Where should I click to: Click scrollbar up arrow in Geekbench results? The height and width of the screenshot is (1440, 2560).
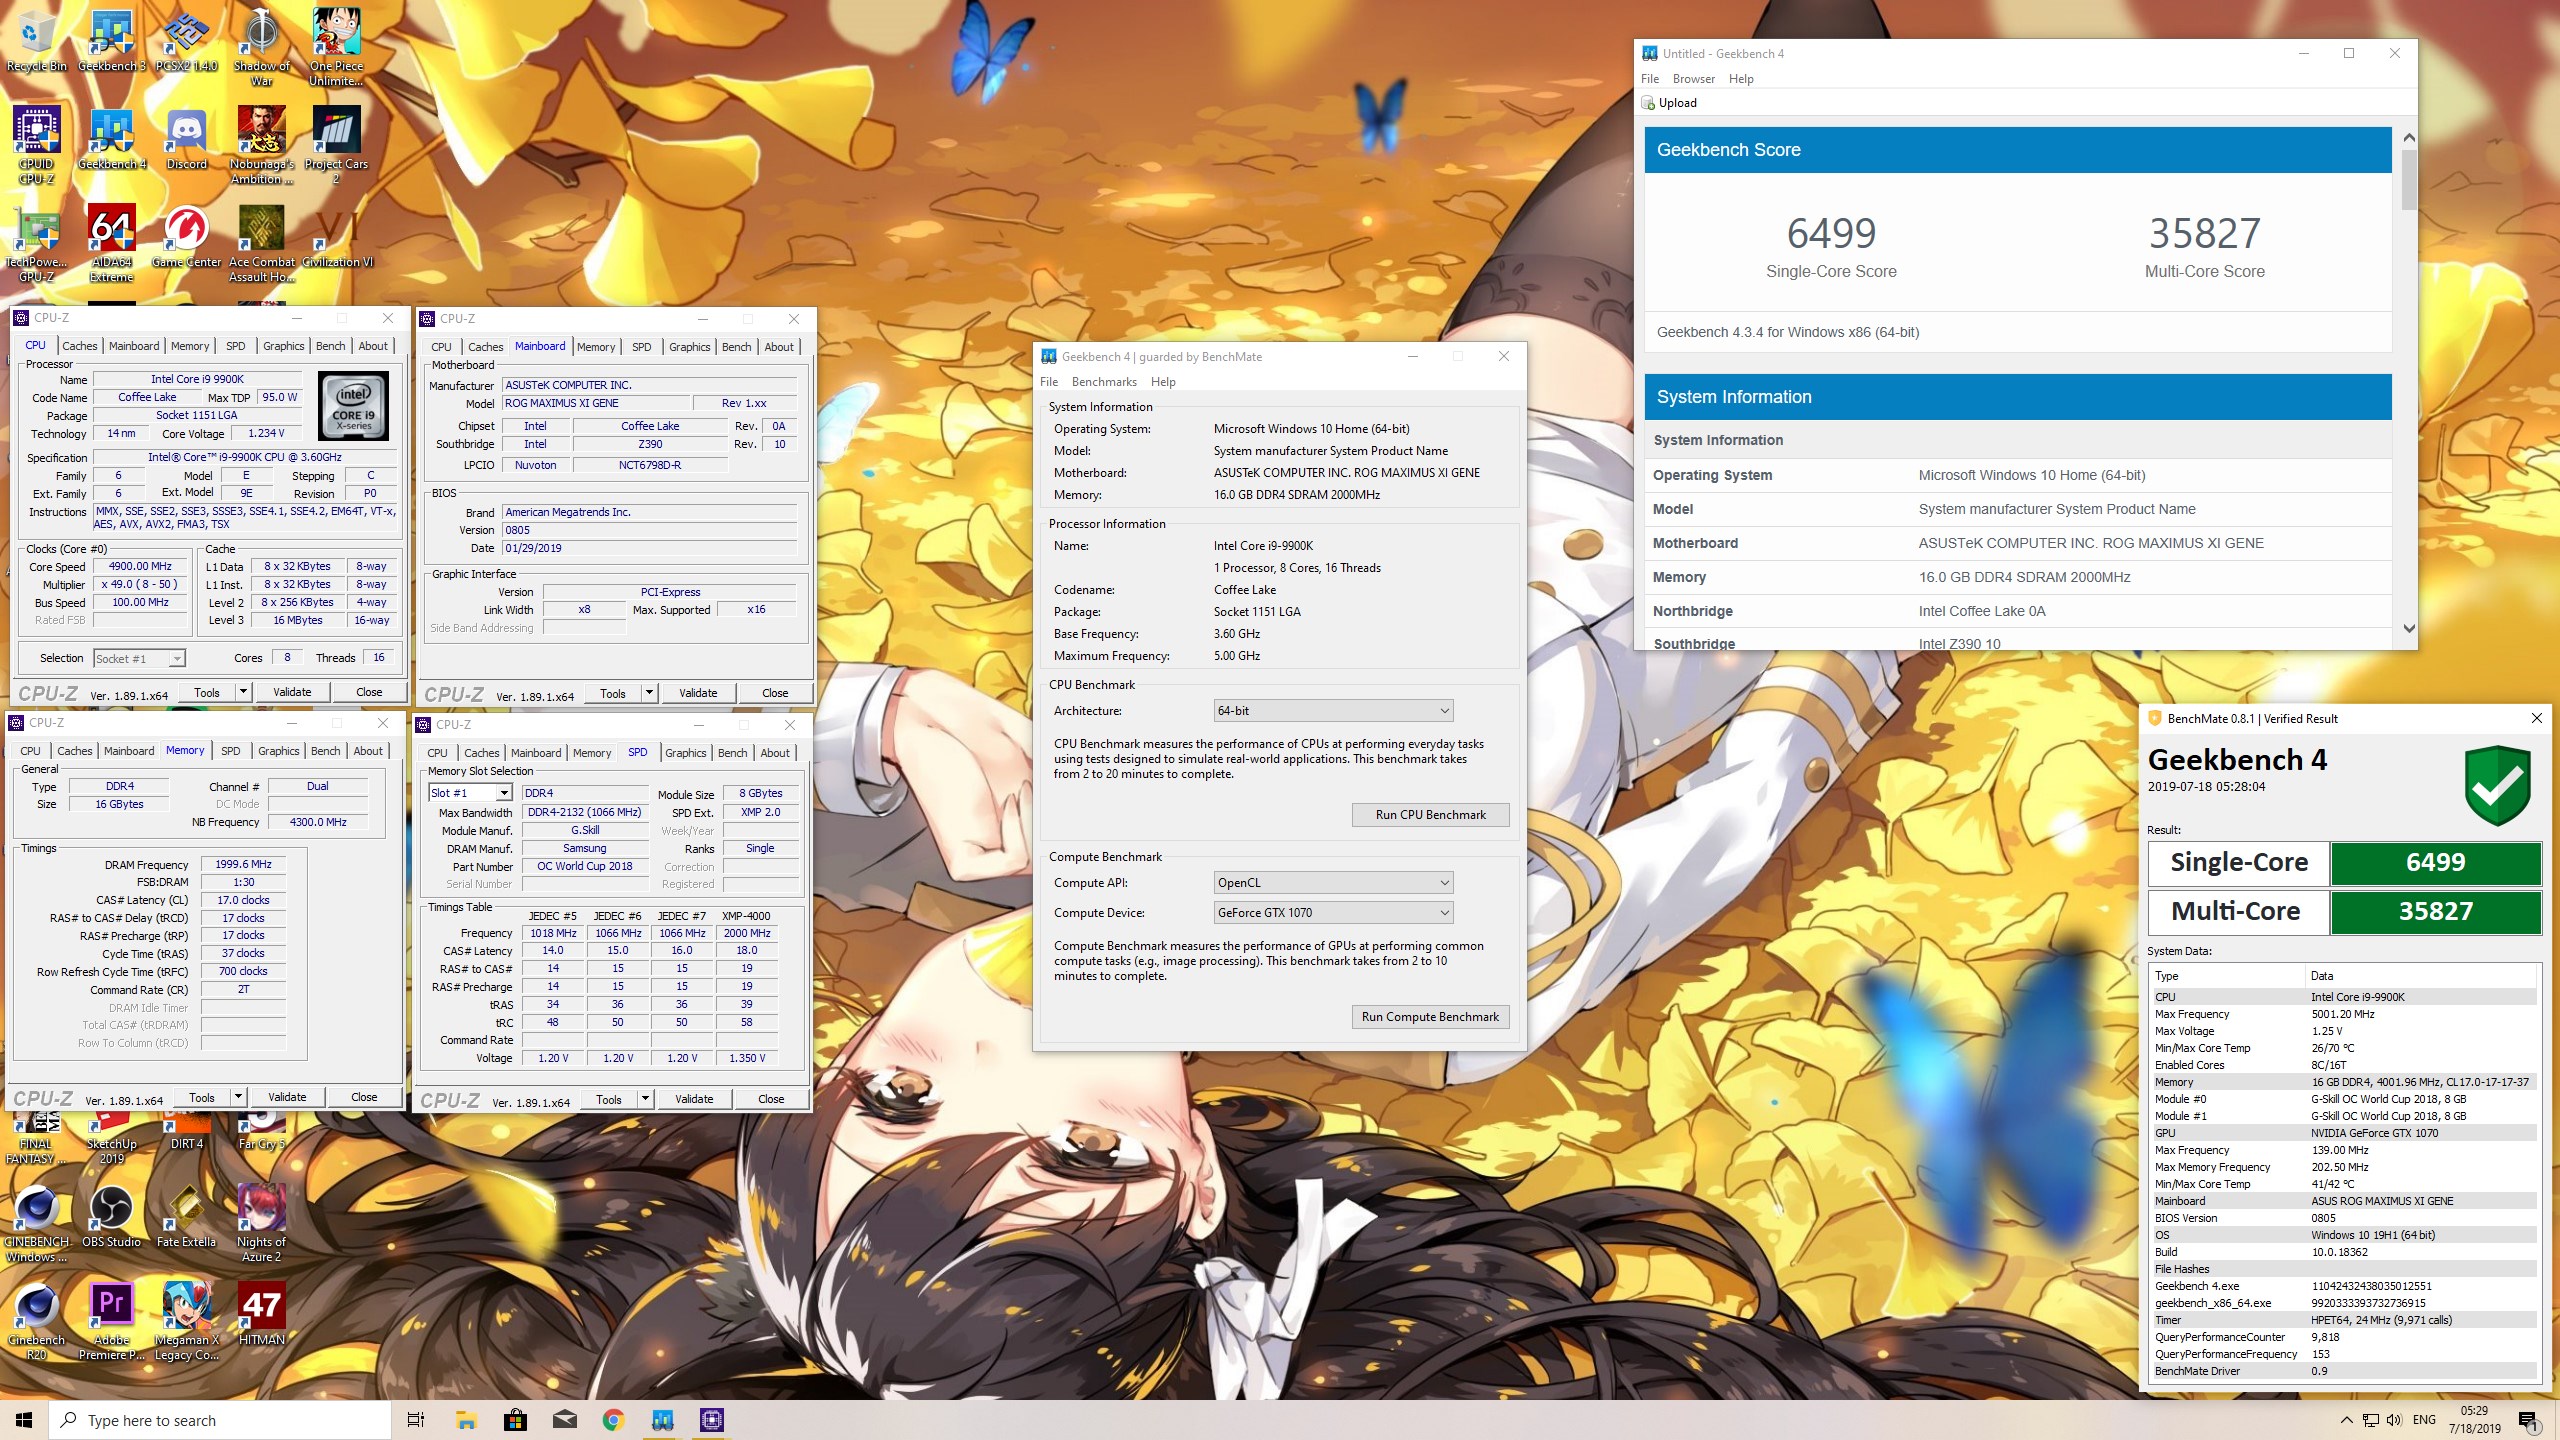coord(2409,137)
